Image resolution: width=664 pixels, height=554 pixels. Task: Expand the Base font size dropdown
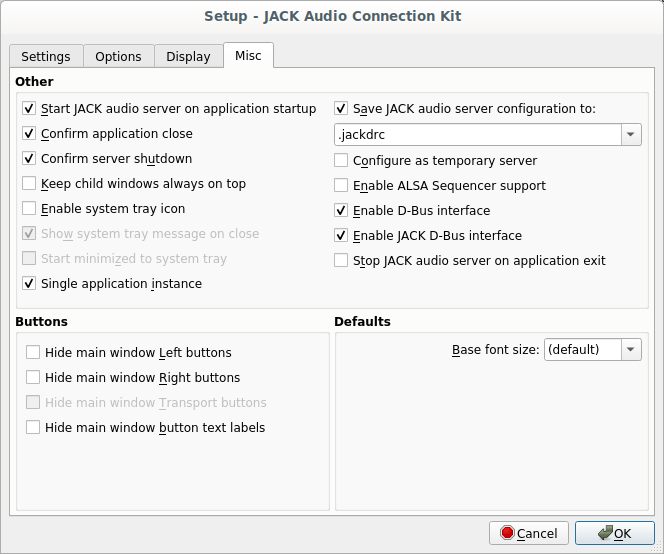(630, 350)
